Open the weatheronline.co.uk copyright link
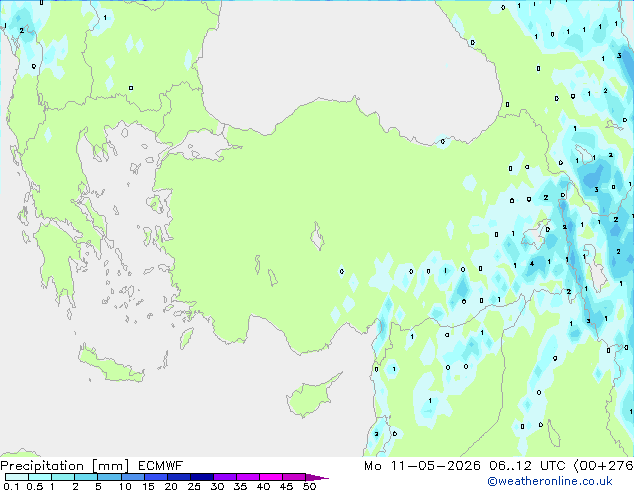Screen dimensions: 634x490 [x=549, y=481]
